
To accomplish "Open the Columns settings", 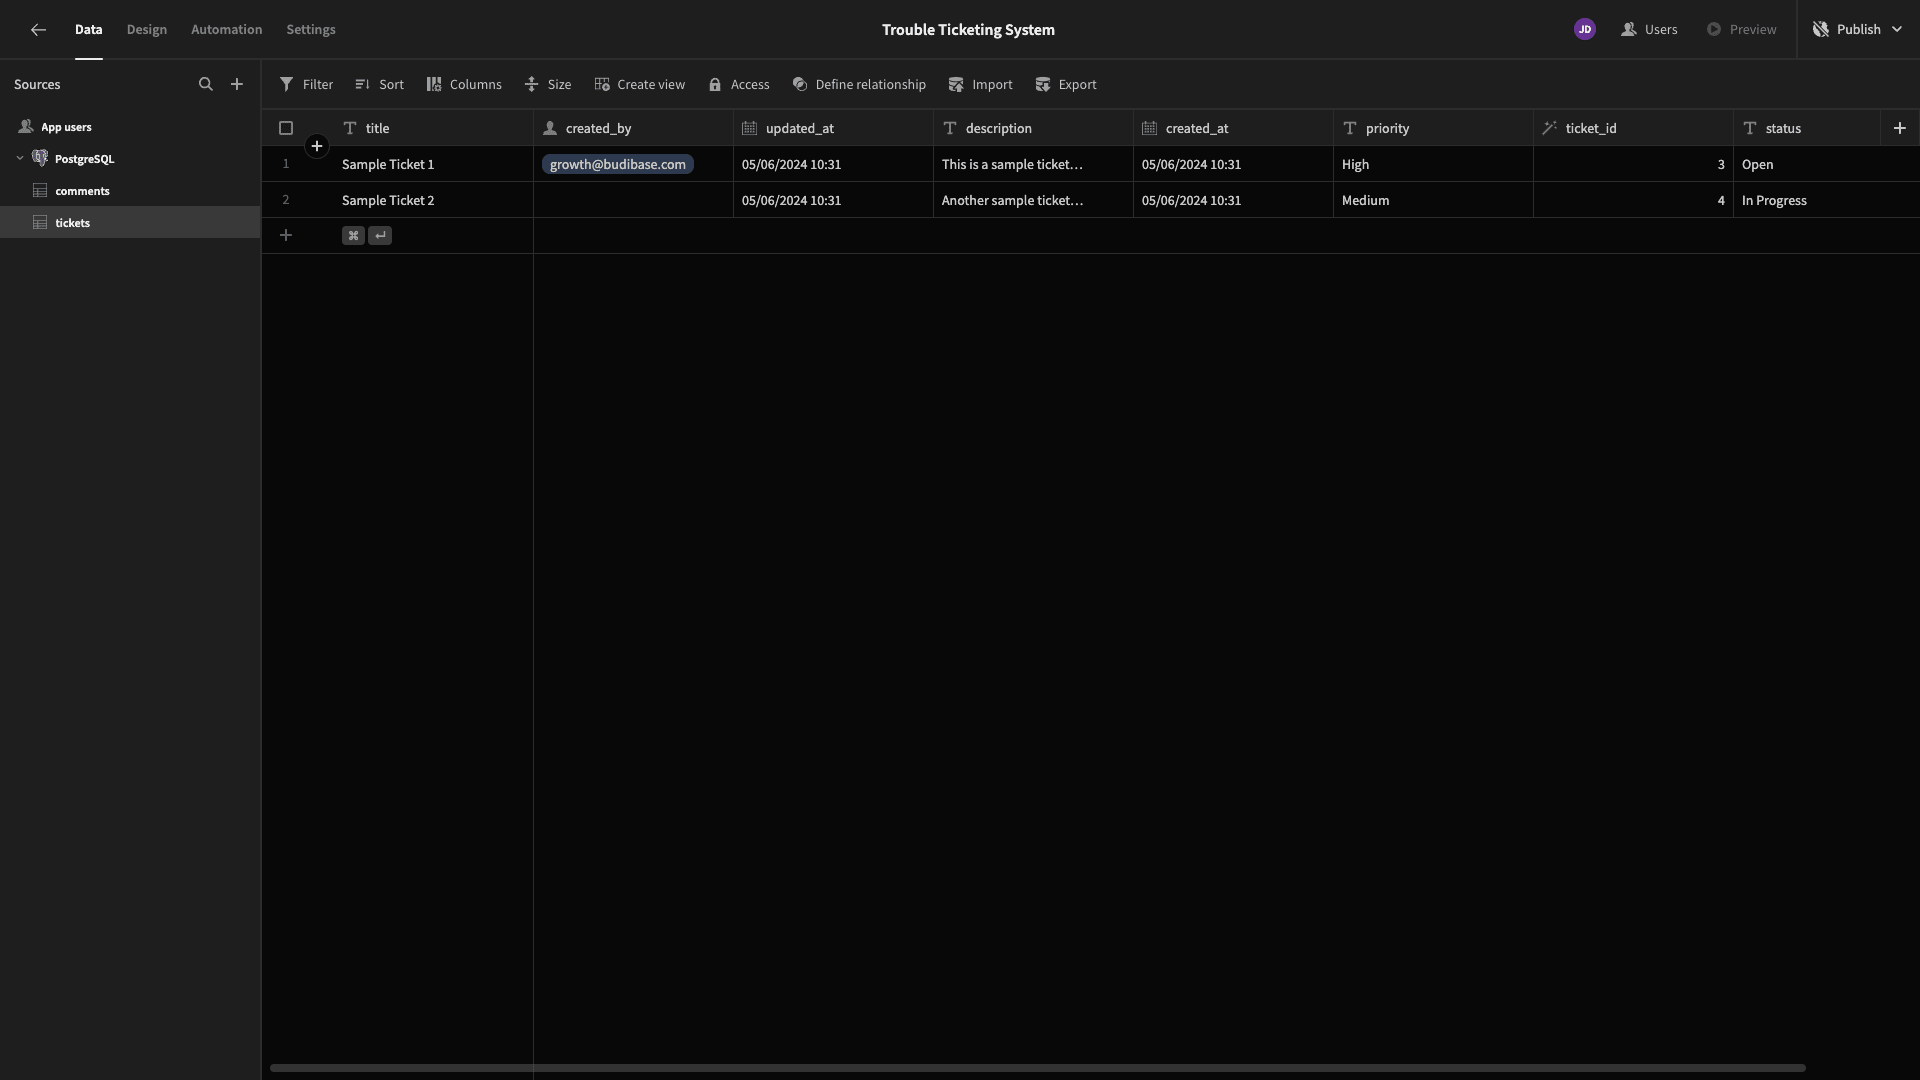I will (464, 85).
